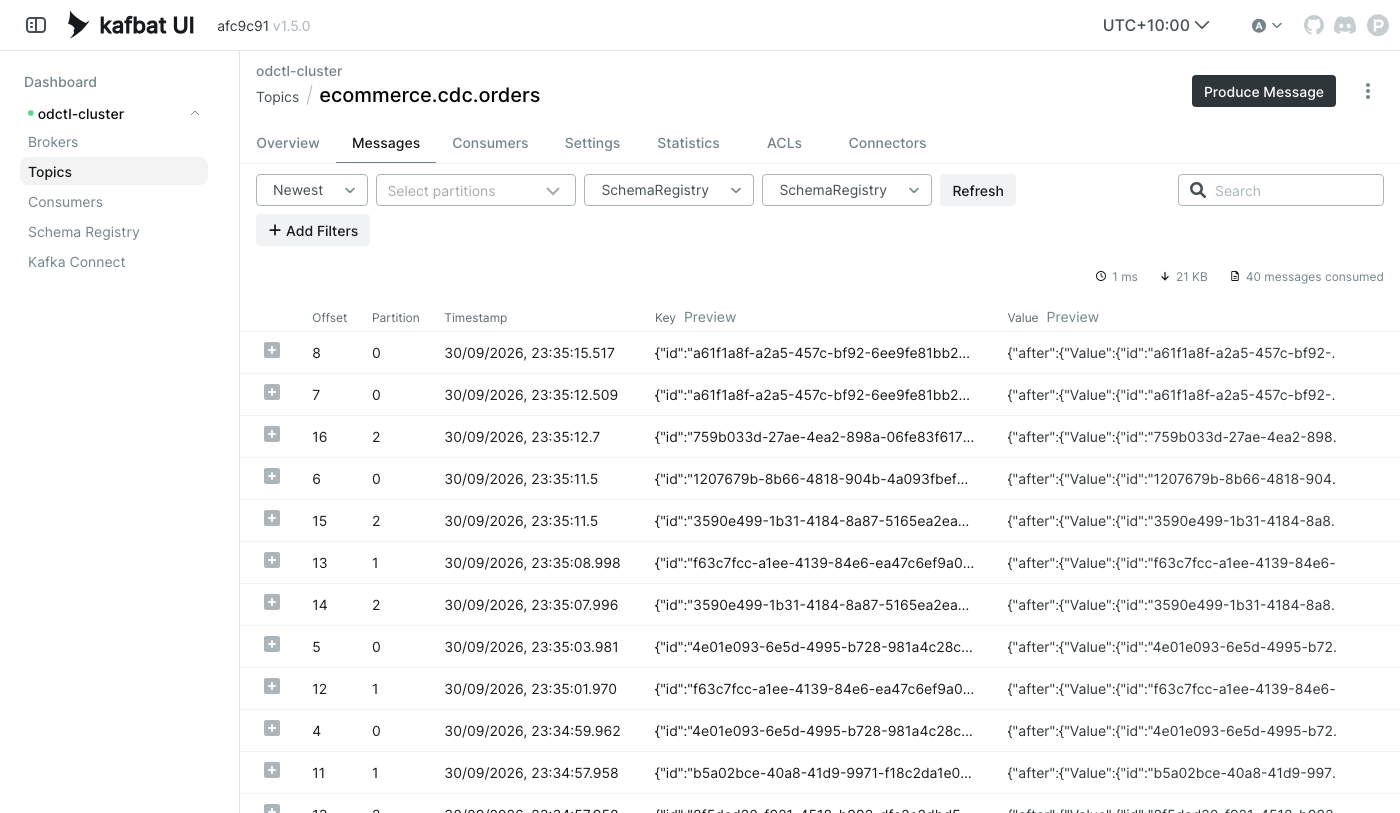Open the Newest seek mode dropdown
The height and width of the screenshot is (813, 1400).
coord(312,190)
